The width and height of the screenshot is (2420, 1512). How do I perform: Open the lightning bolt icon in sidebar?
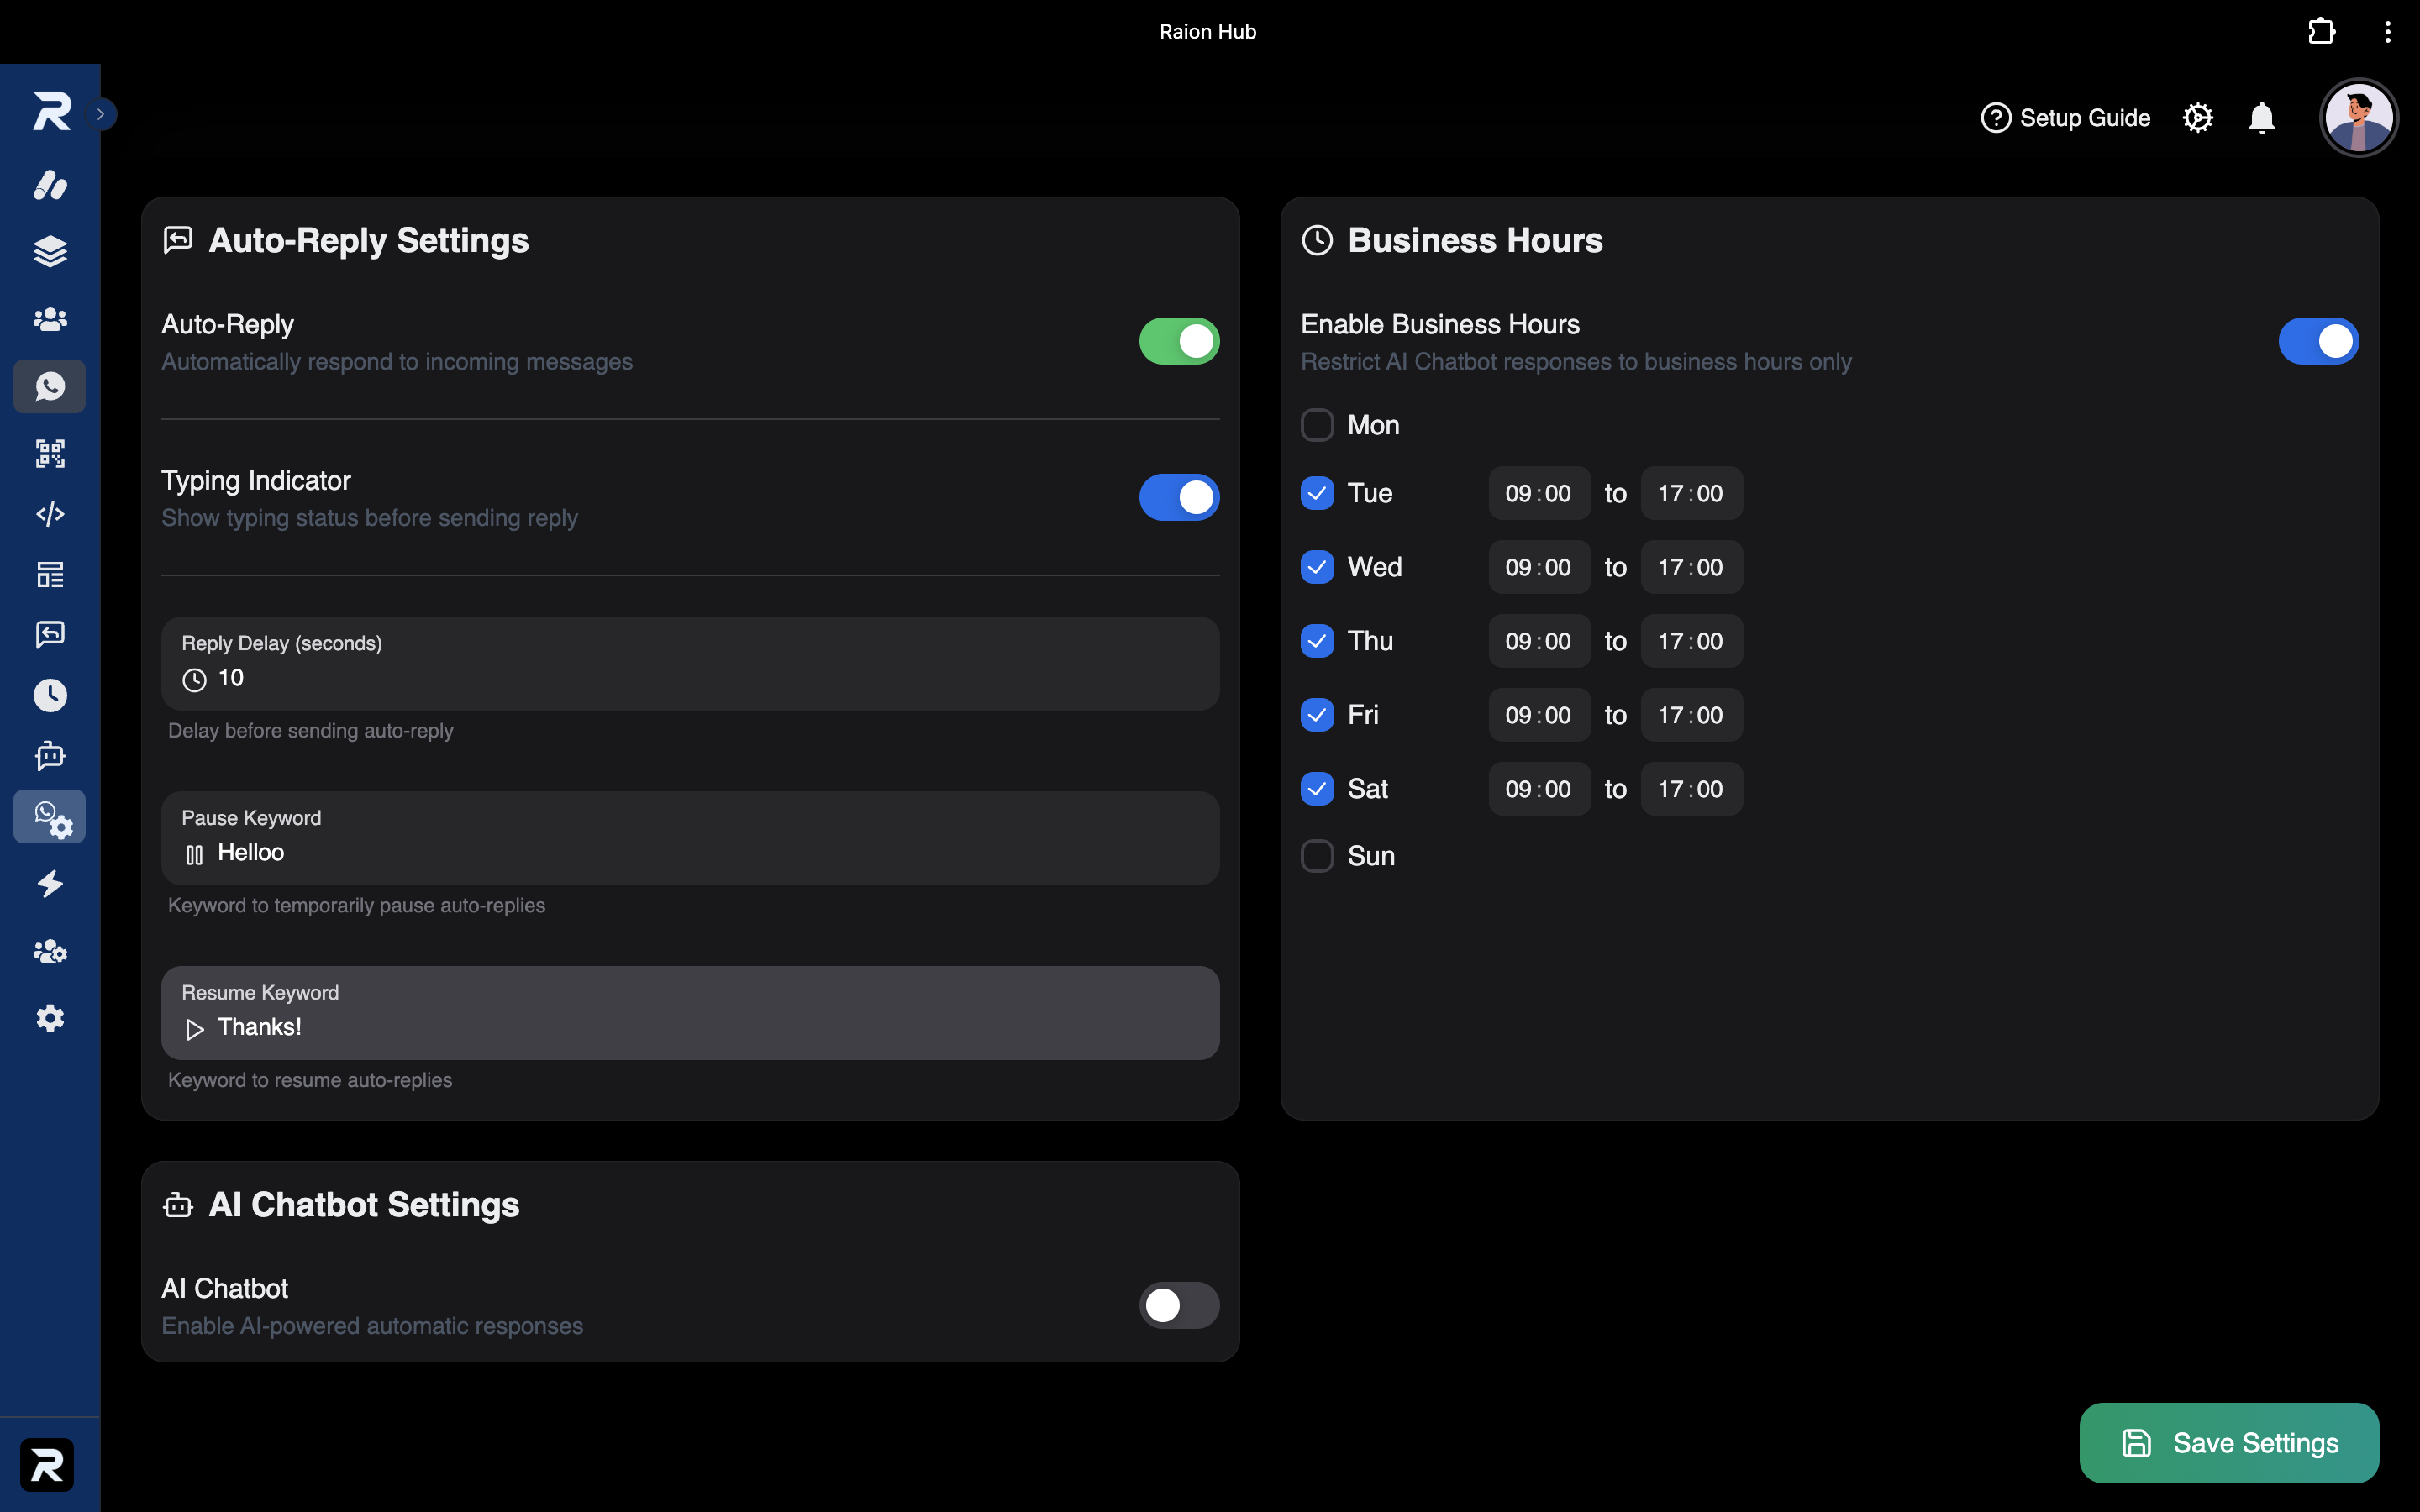(50, 884)
